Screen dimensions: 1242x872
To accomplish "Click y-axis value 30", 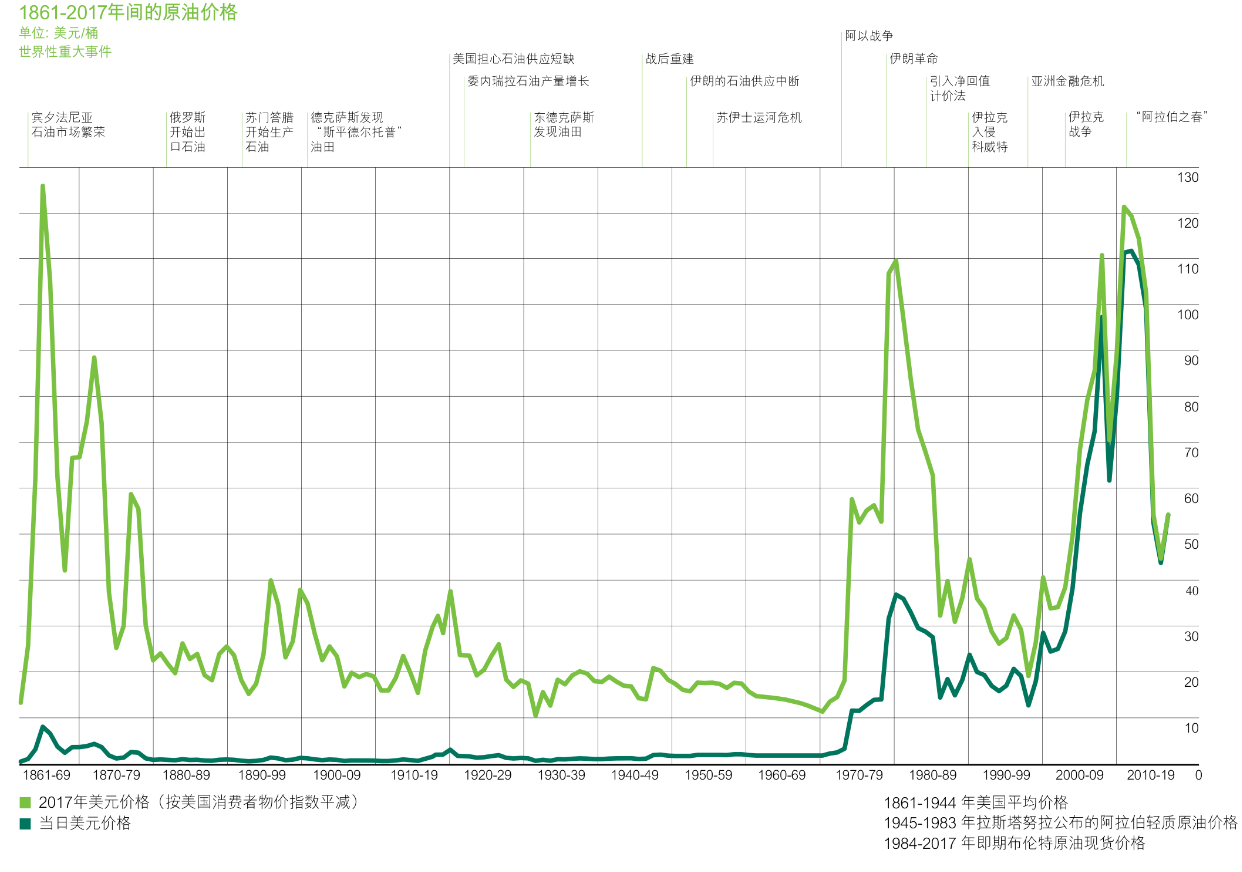I will pyautogui.click(x=1190, y=635).
